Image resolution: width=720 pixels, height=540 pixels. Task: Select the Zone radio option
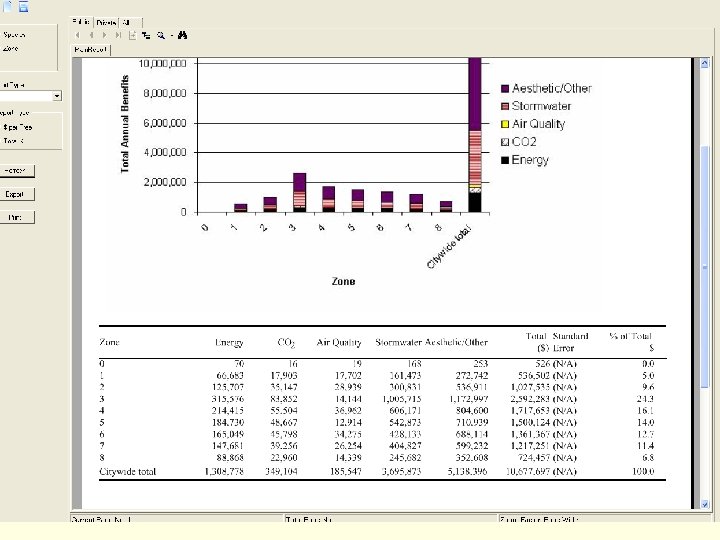[11, 48]
